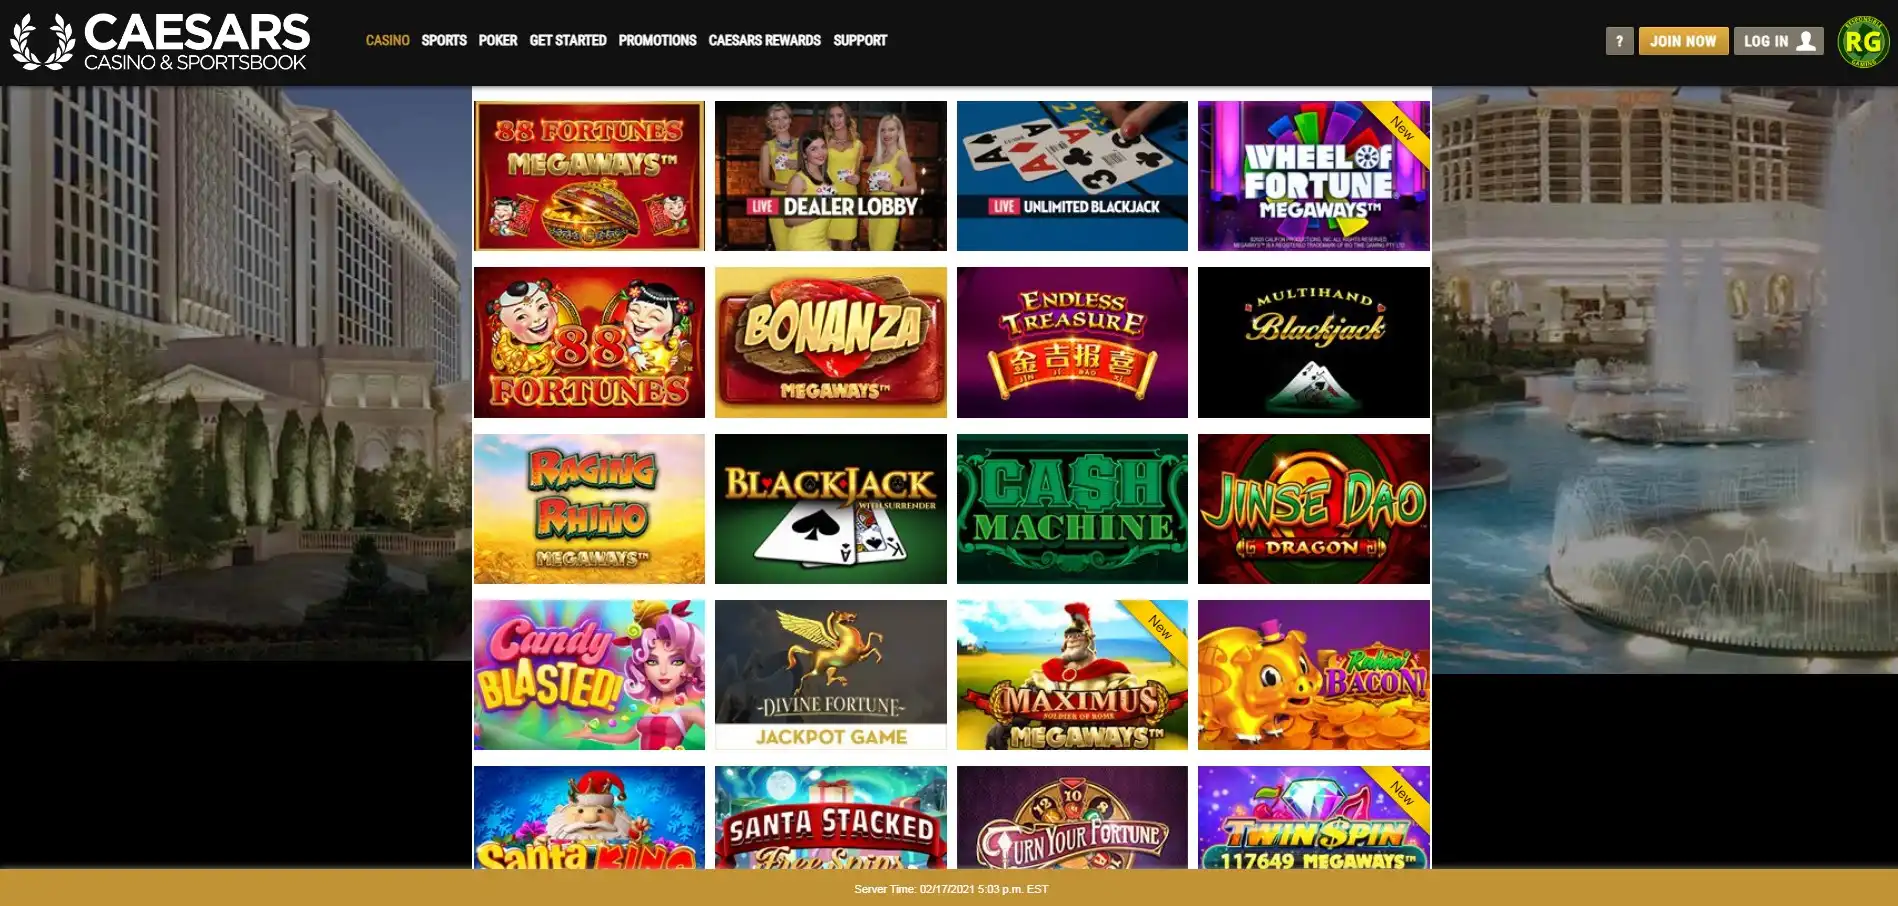Image resolution: width=1898 pixels, height=906 pixels.
Task: Open Caesars Rewards from the navigation
Action: click(765, 41)
